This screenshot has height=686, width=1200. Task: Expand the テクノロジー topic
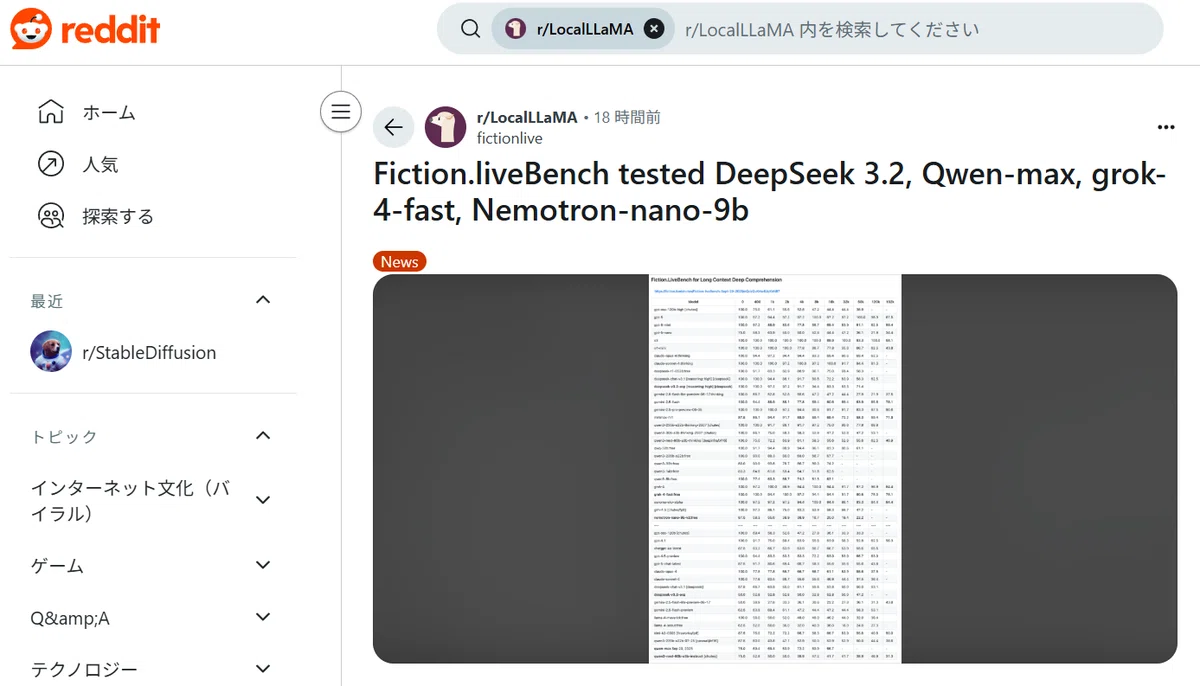263,669
